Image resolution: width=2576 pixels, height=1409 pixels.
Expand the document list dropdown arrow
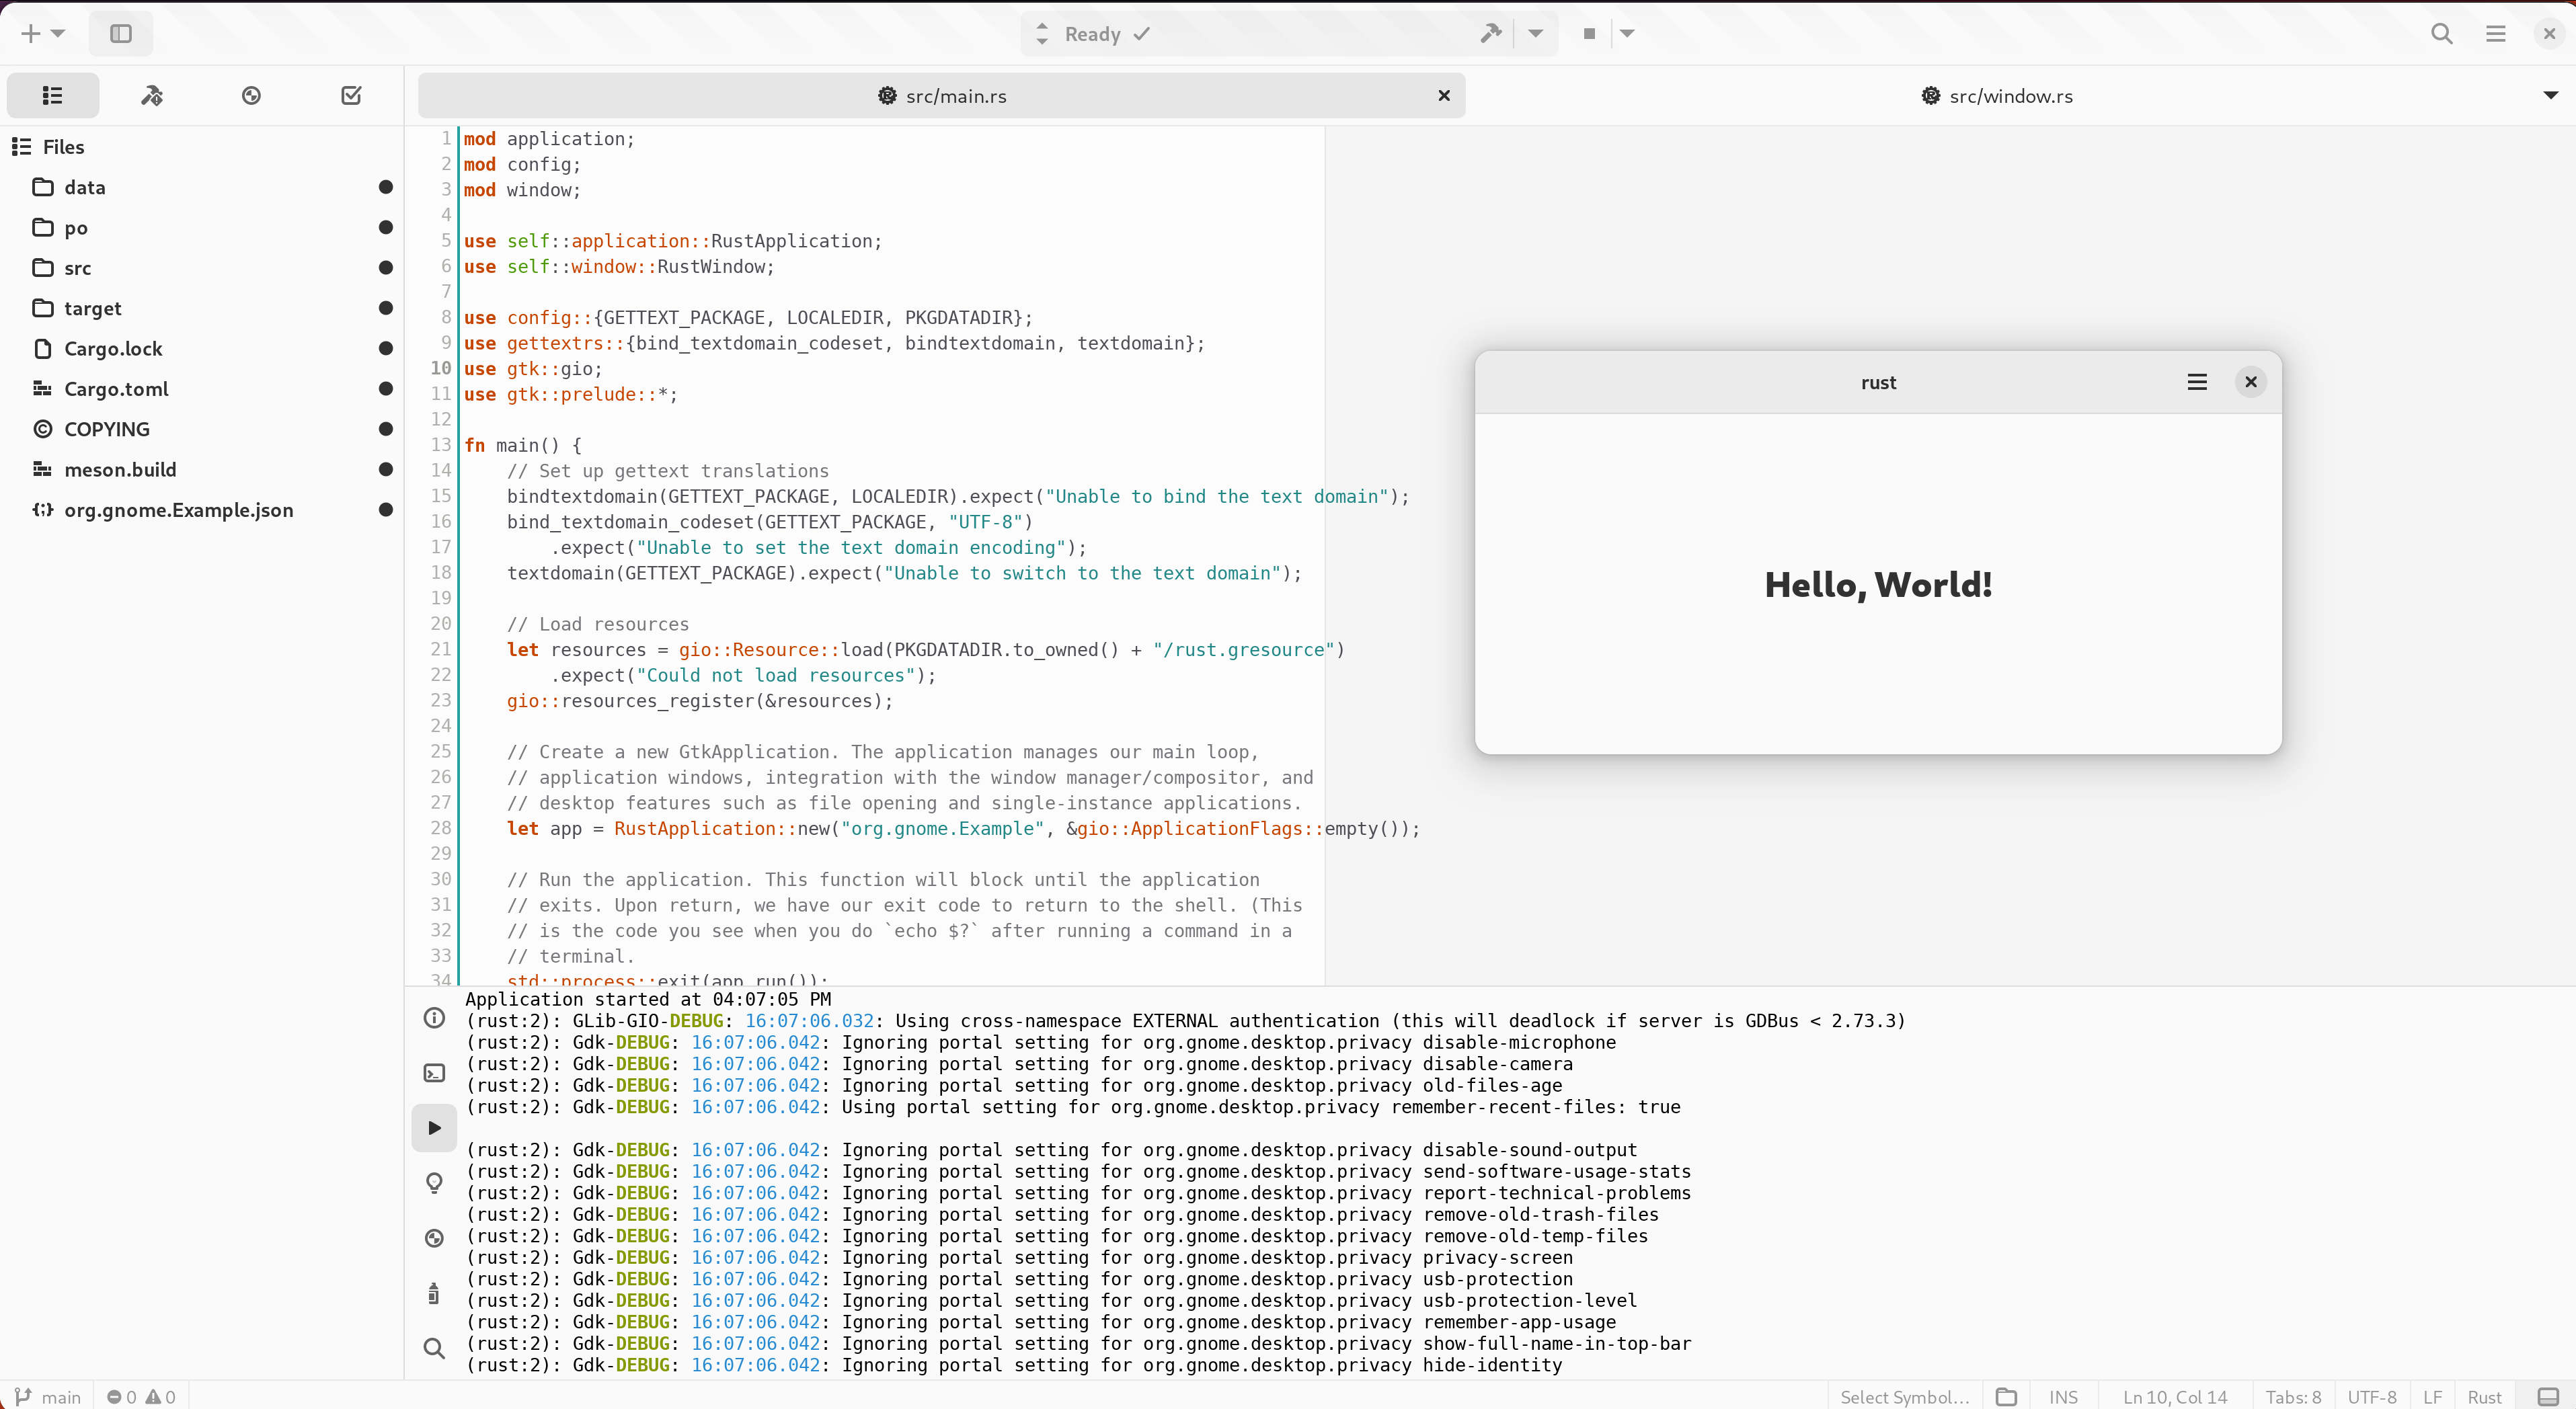[2551, 96]
